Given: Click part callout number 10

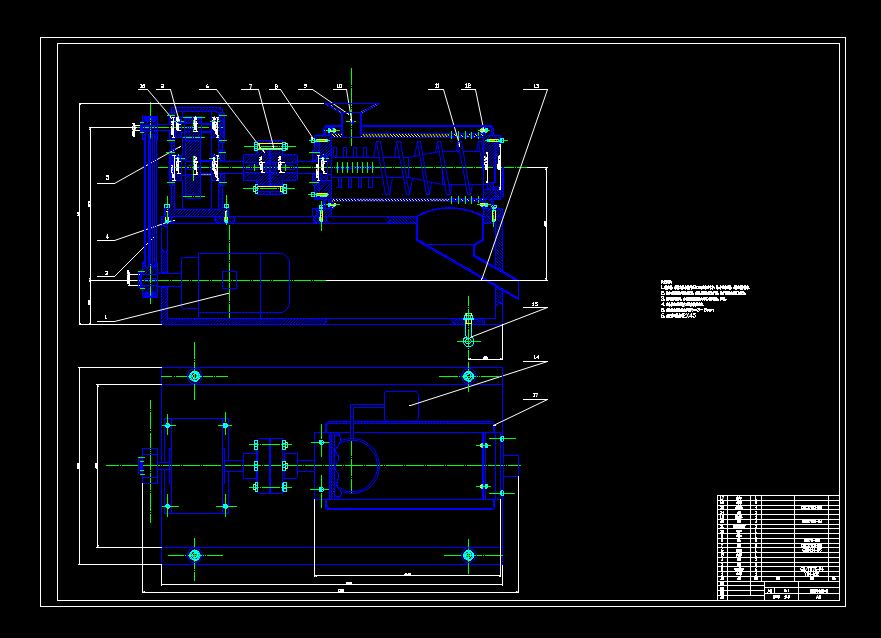Looking at the screenshot, I should coord(339,86).
